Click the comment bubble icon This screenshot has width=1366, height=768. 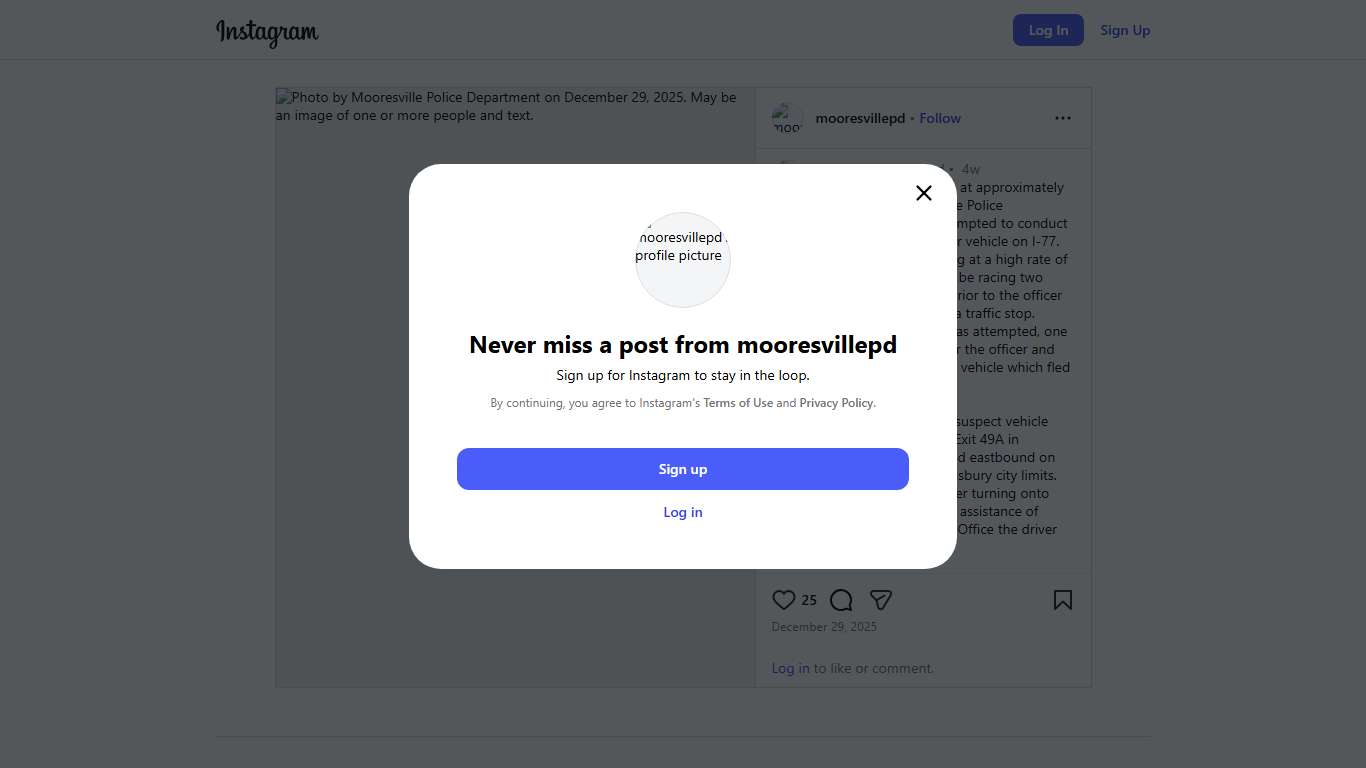tap(841, 600)
